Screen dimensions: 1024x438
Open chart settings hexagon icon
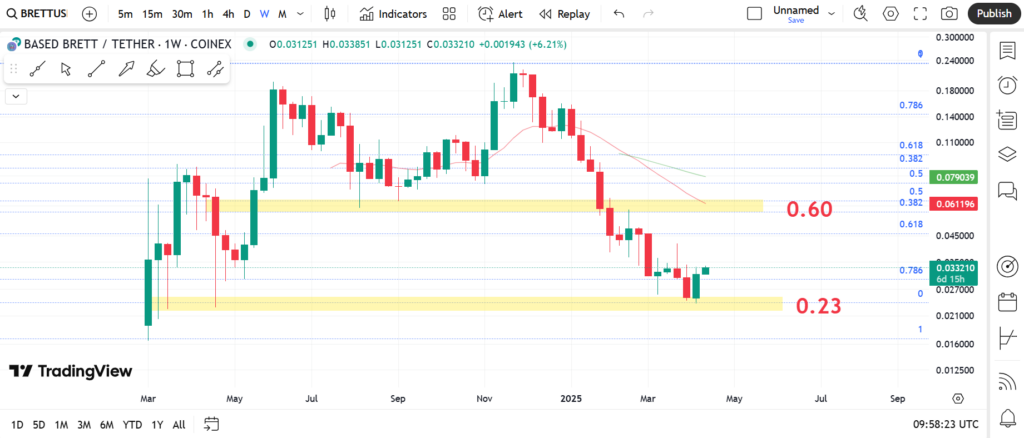click(890, 14)
